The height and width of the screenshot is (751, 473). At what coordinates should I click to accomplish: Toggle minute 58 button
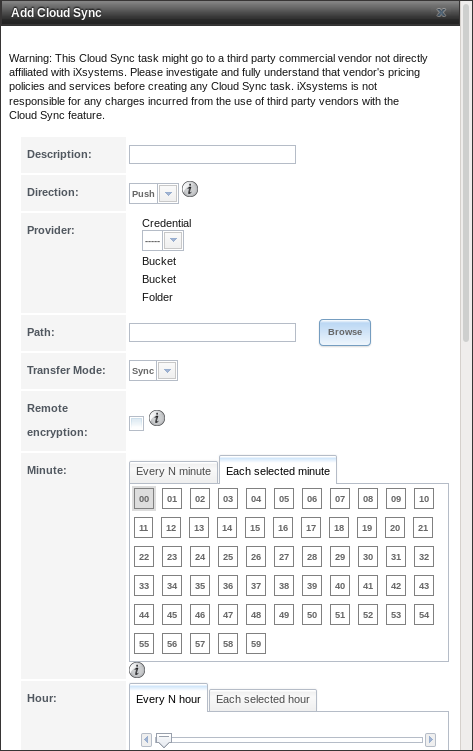coord(228,644)
